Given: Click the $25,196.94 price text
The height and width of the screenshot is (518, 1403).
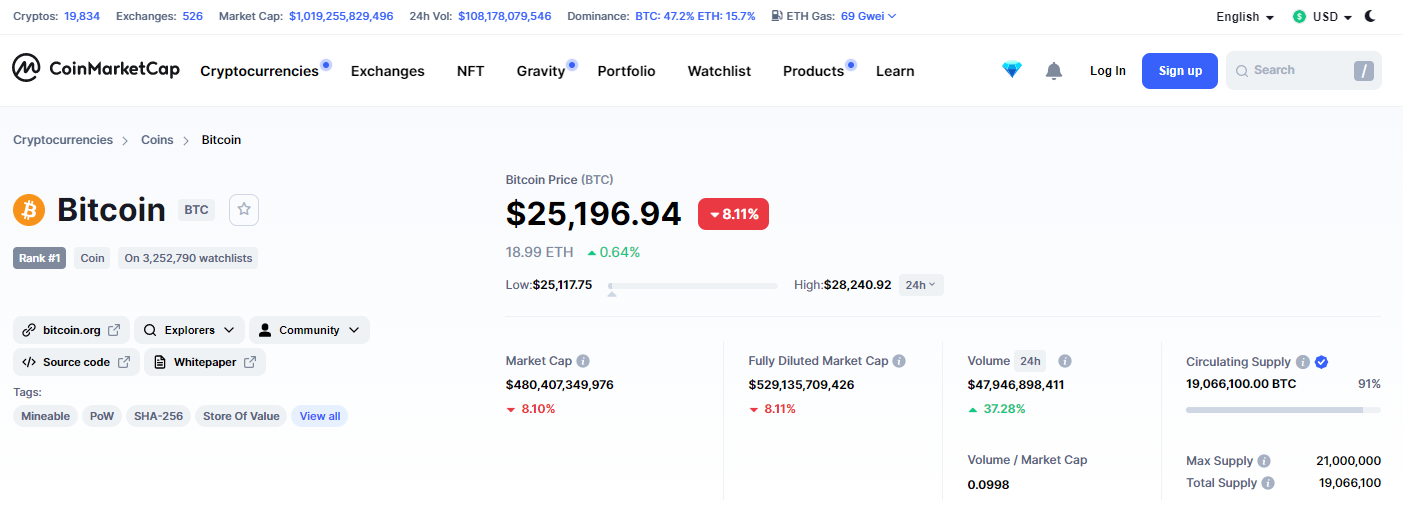Looking at the screenshot, I should tap(594, 213).
